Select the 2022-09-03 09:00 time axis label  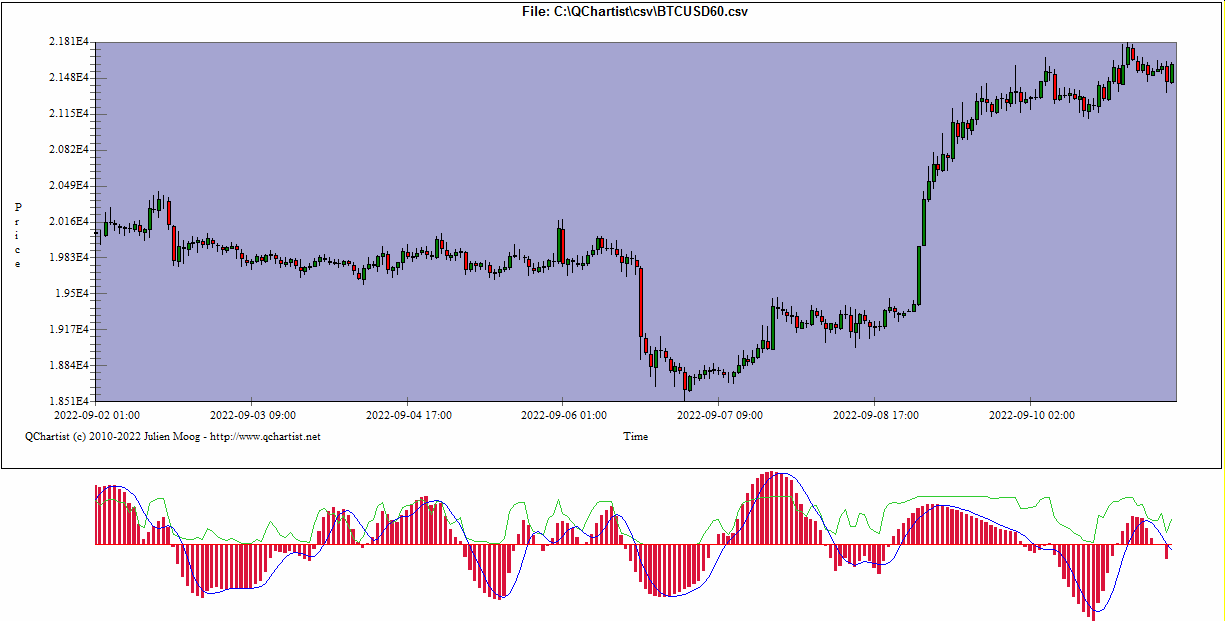coord(252,414)
